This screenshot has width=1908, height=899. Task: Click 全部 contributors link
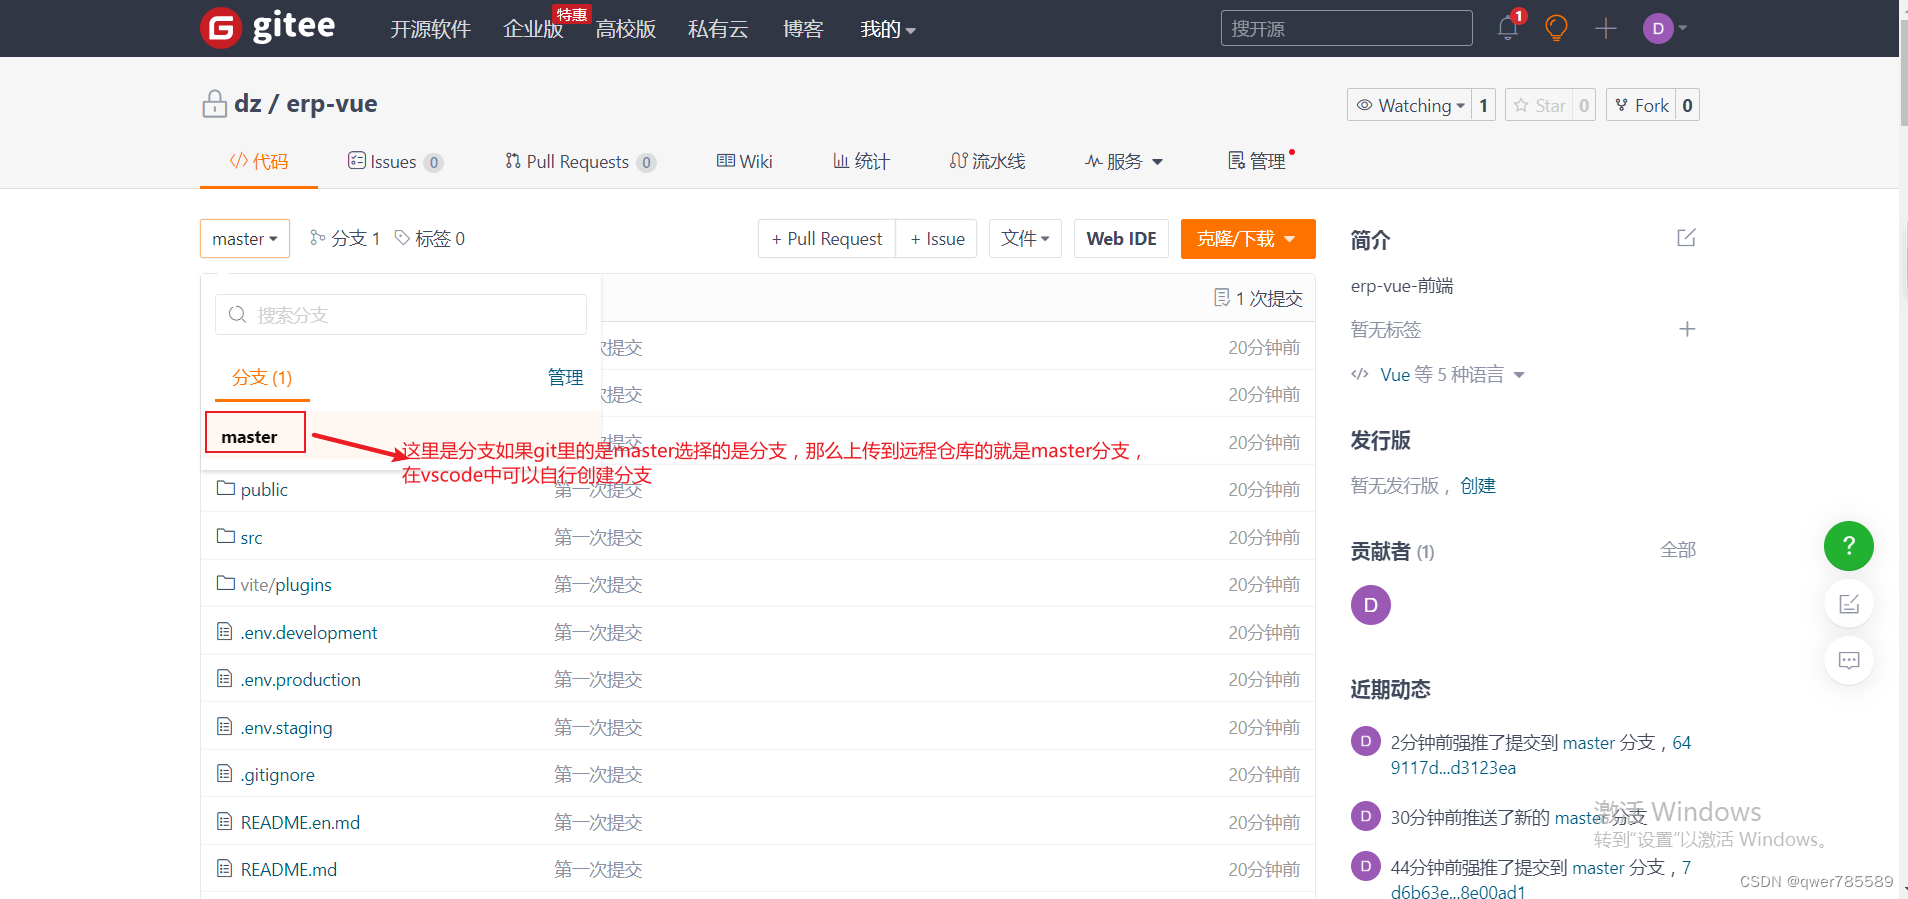(1678, 549)
